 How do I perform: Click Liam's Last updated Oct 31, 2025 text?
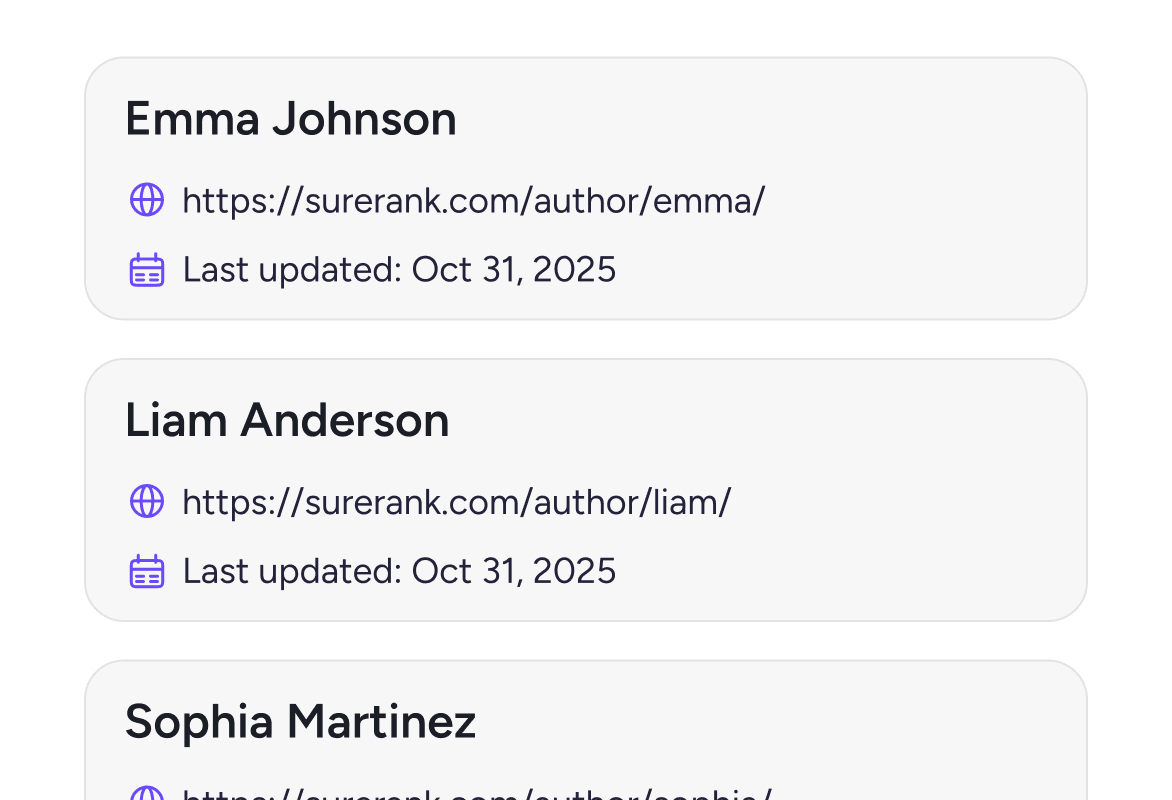[399, 570]
